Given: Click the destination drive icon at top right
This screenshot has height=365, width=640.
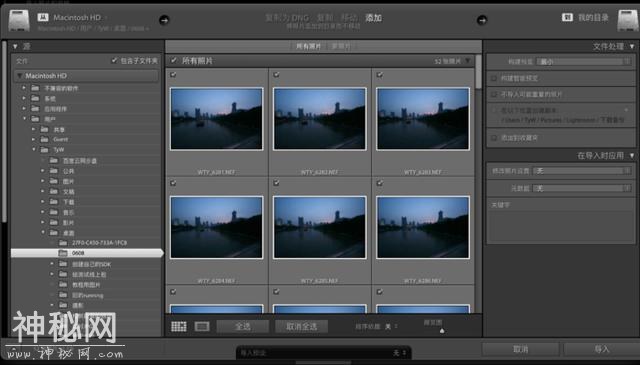Looking at the screenshot, I should [628, 20].
